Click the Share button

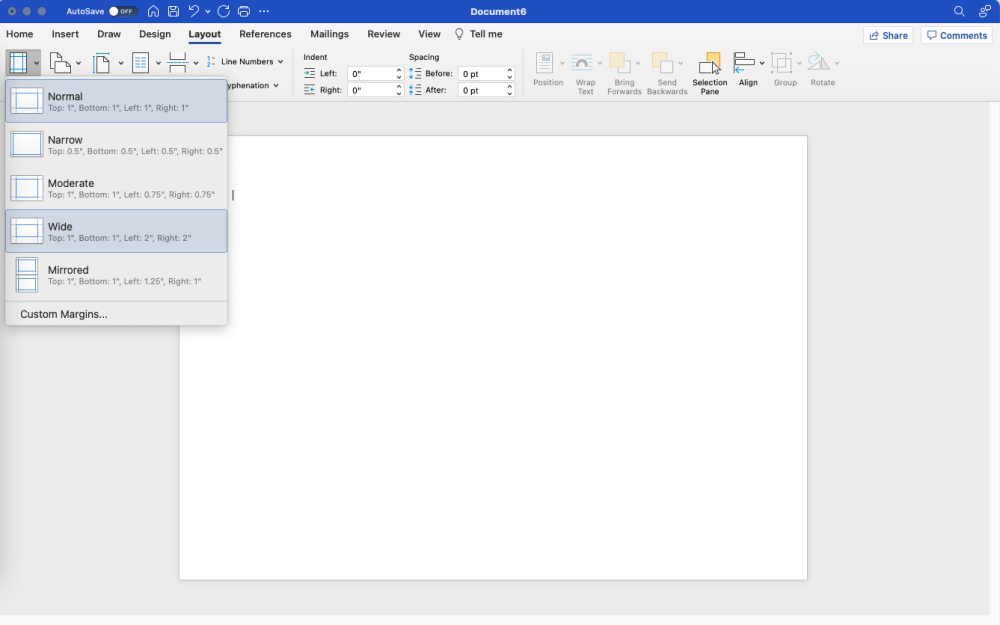coord(888,34)
